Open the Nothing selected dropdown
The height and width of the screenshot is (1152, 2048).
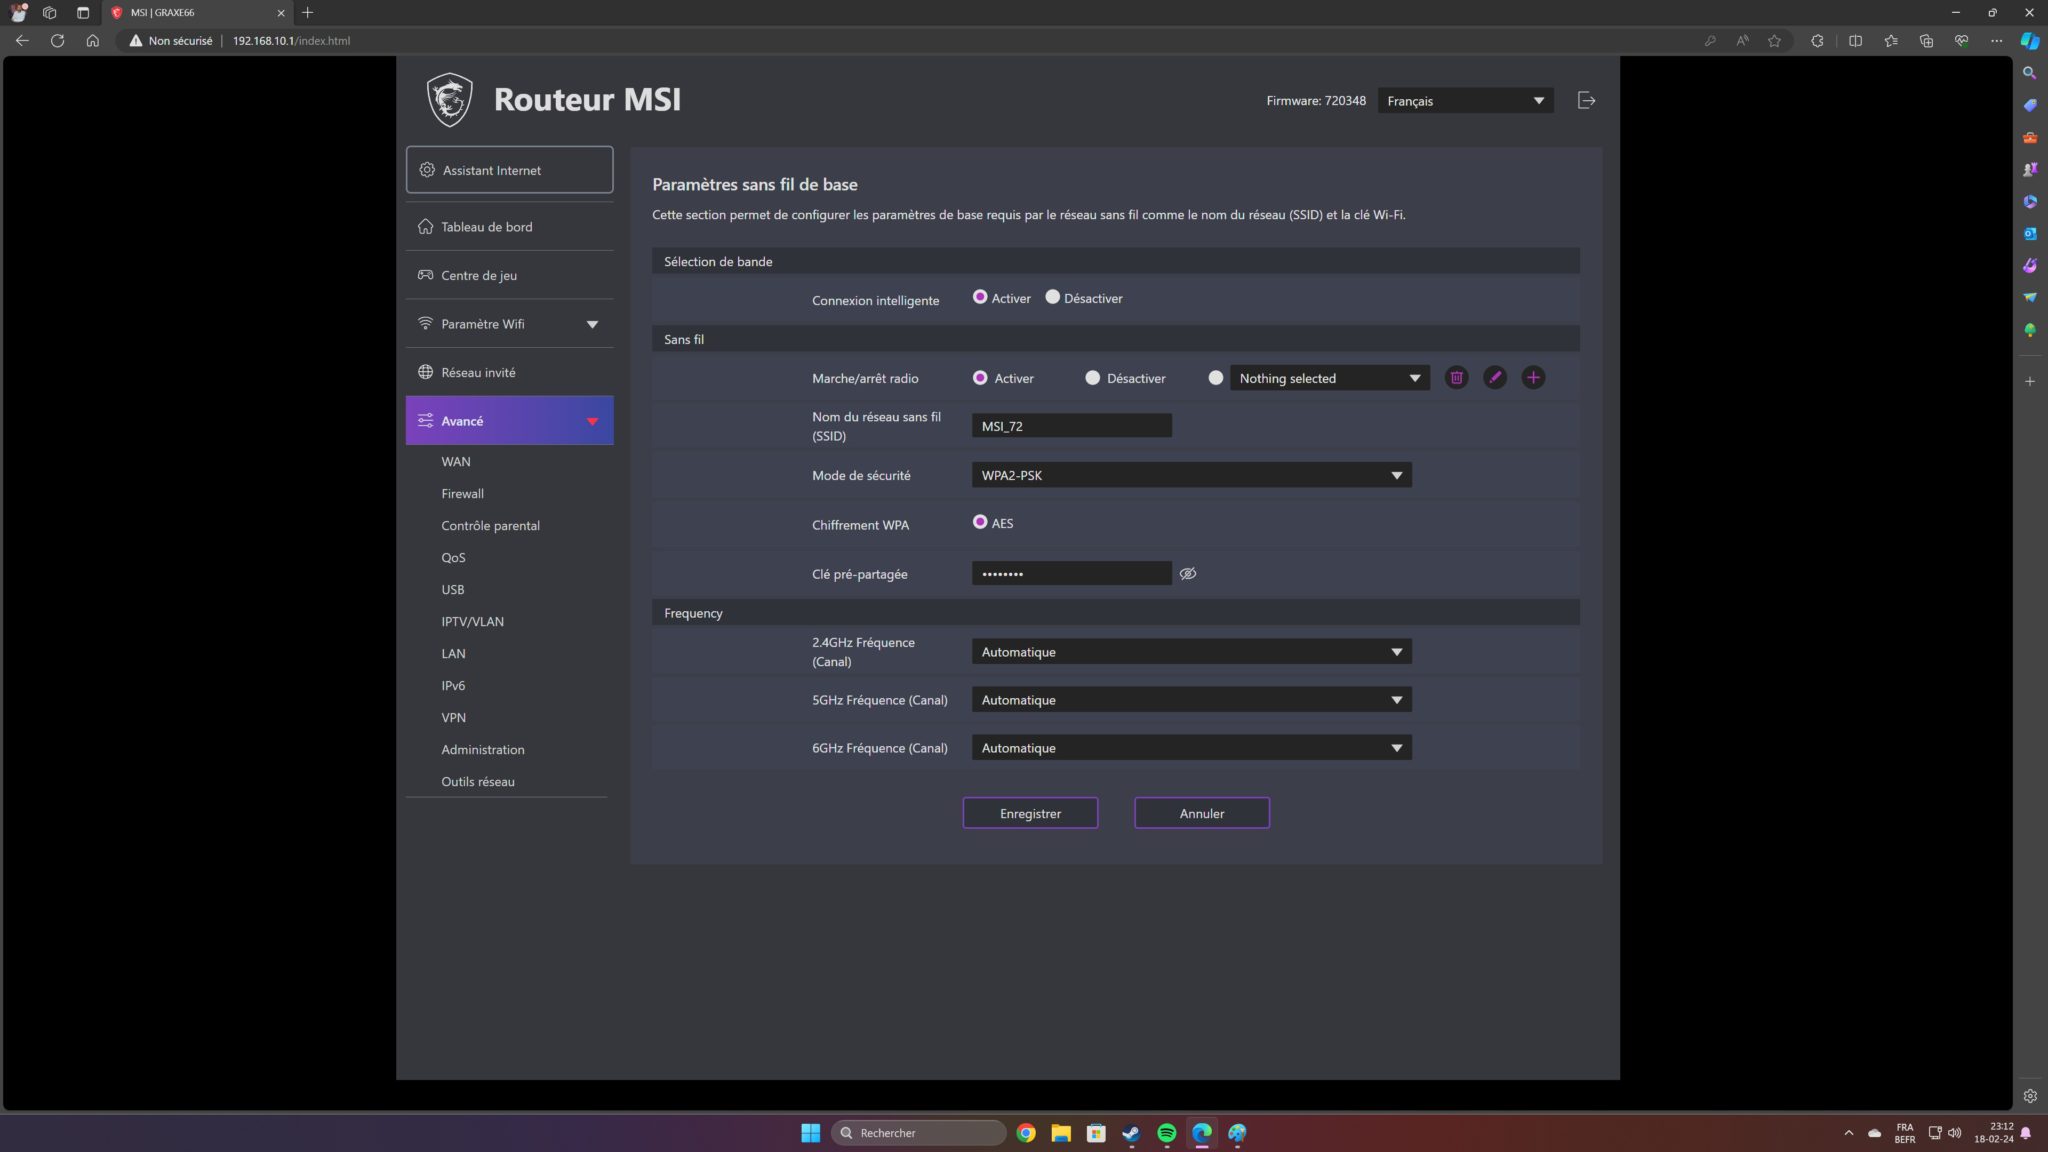tap(1329, 378)
